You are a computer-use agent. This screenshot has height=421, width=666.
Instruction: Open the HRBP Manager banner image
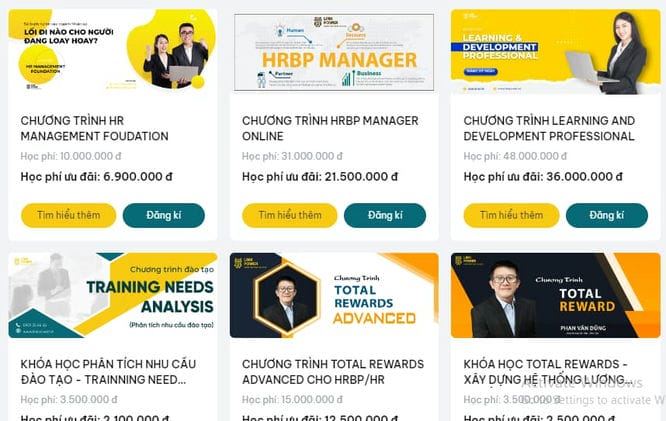334,51
